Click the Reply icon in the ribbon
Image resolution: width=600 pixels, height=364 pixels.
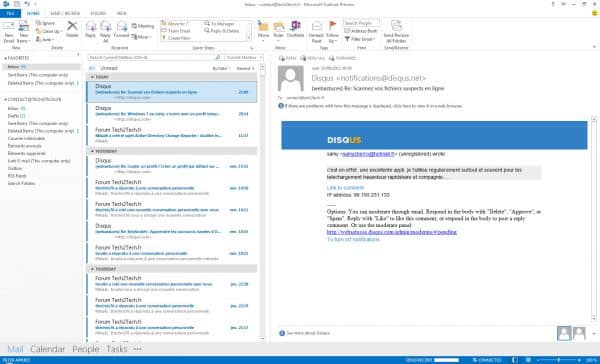[90, 29]
